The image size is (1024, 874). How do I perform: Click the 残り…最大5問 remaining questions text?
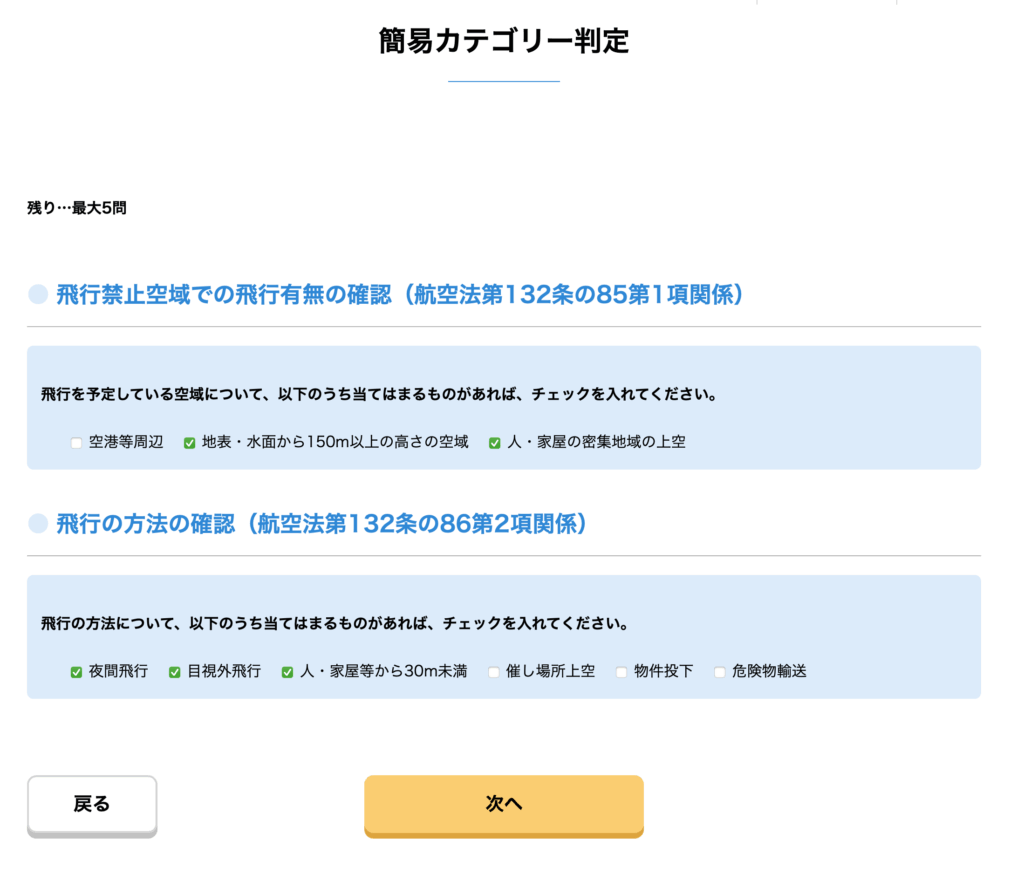tap(76, 209)
